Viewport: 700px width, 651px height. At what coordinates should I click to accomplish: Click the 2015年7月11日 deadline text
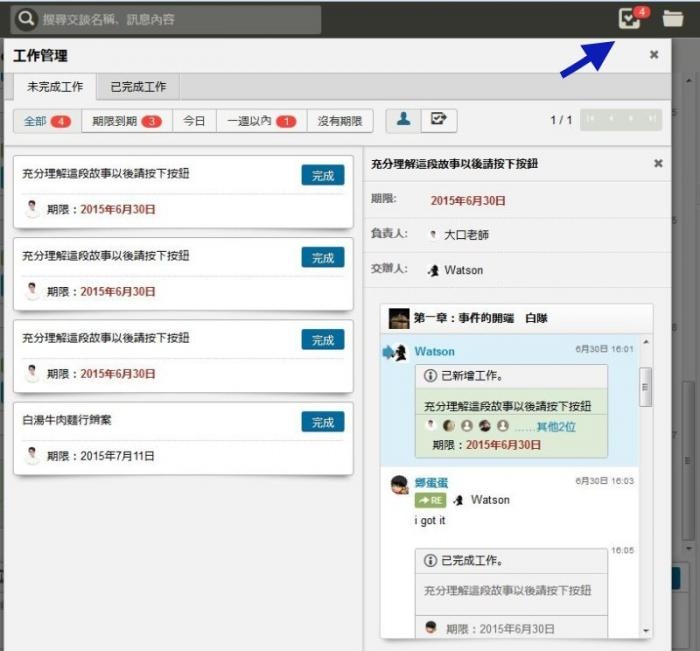coord(117,456)
